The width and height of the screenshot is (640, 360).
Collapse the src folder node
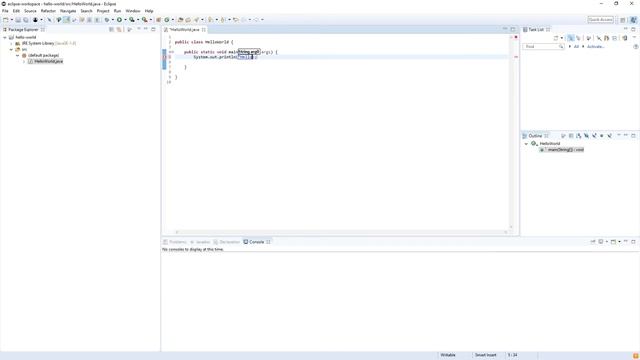11,49
